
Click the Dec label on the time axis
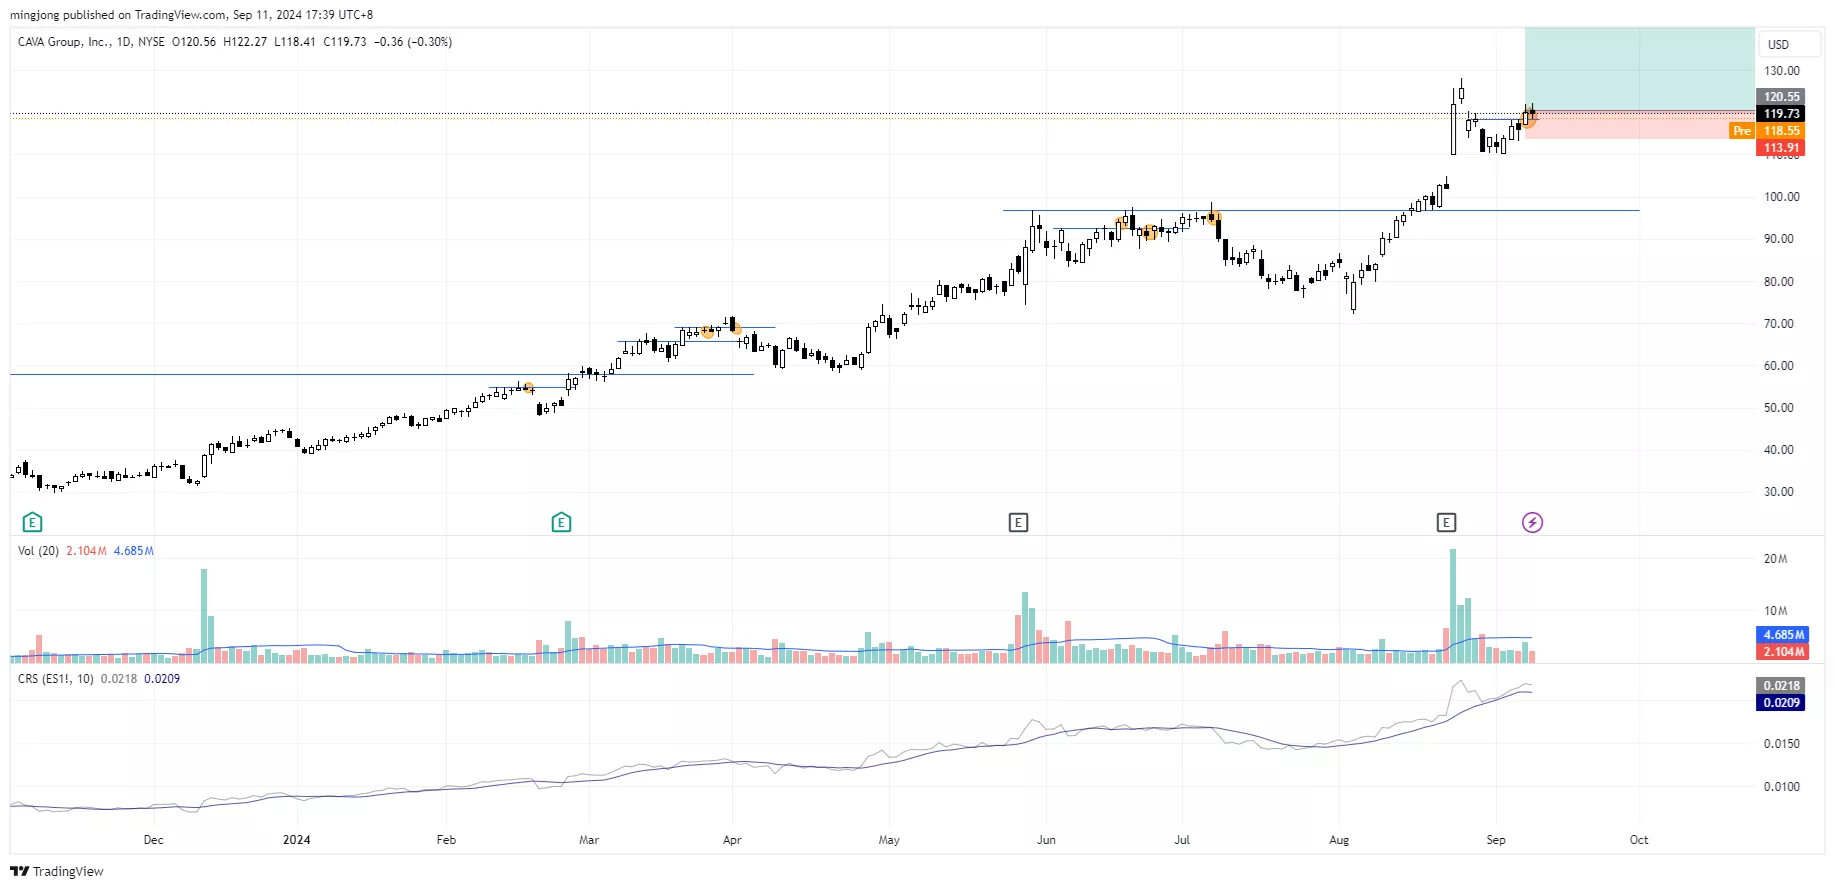click(x=153, y=840)
